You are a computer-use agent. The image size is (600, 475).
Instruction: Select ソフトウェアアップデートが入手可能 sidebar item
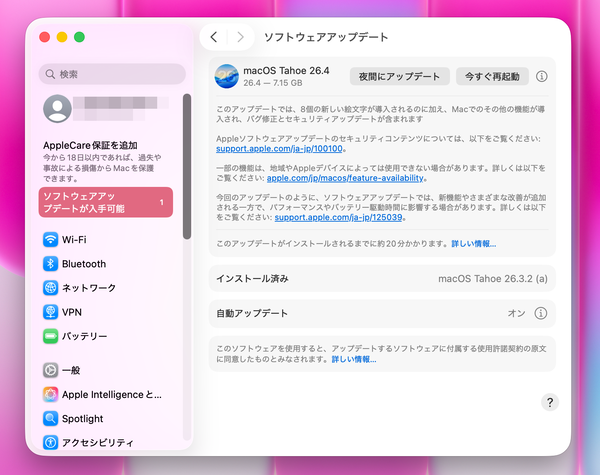106,202
